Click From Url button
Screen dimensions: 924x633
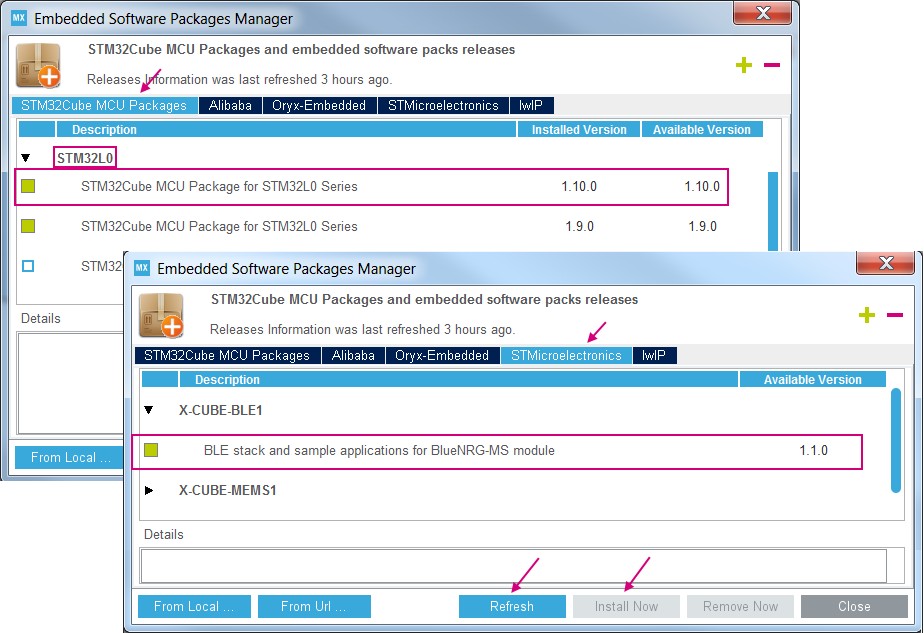click(x=314, y=606)
